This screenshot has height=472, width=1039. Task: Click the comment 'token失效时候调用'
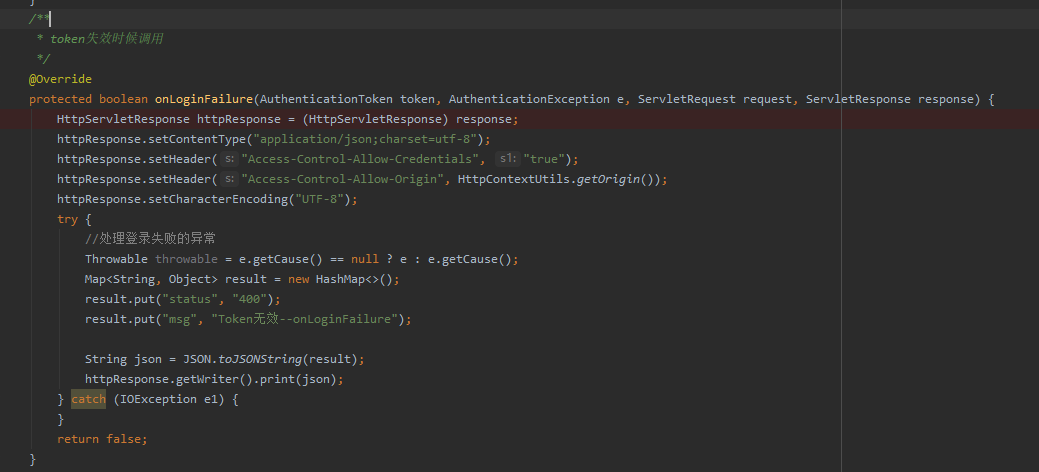107,39
